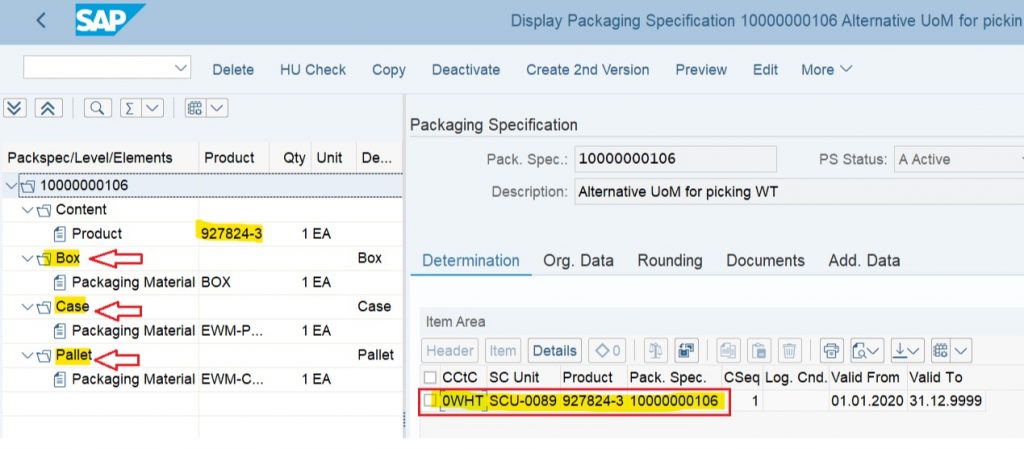Click the paste clipboard icon in the Item Area
The width and height of the screenshot is (1024, 449).
(x=758, y=350)
